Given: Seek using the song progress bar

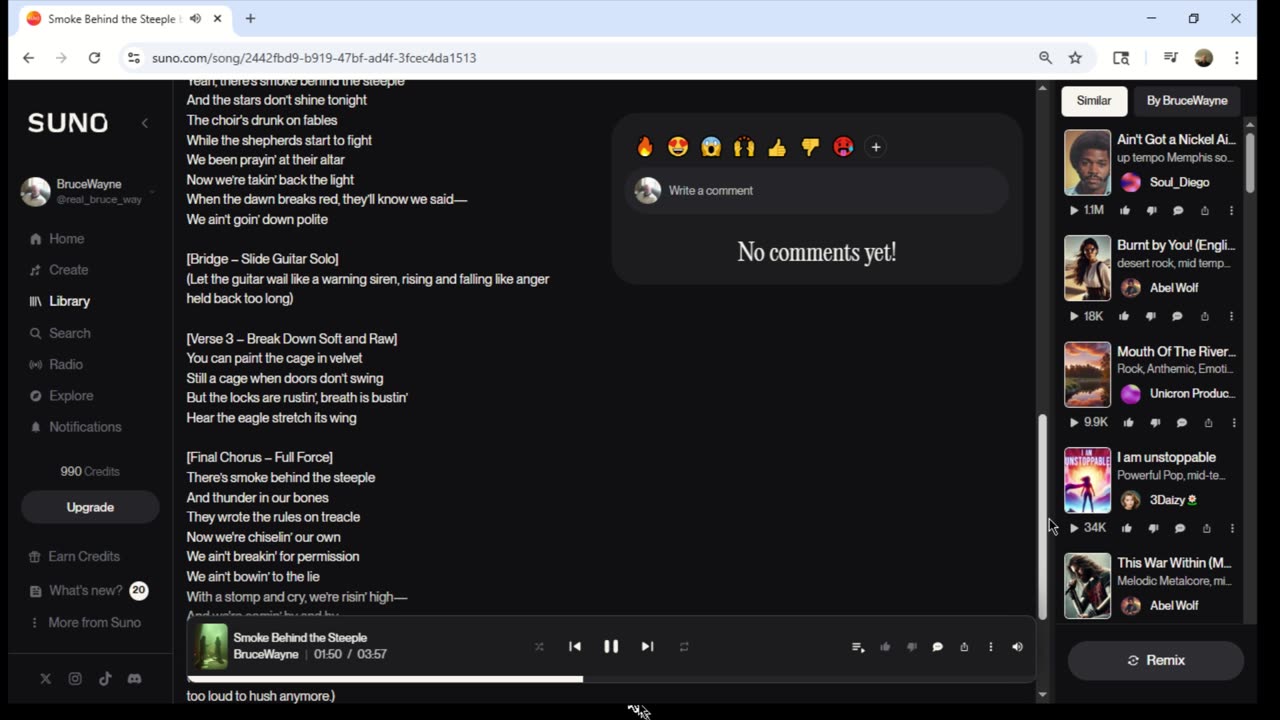Looking at the screenshot, I should click(610, 679).
